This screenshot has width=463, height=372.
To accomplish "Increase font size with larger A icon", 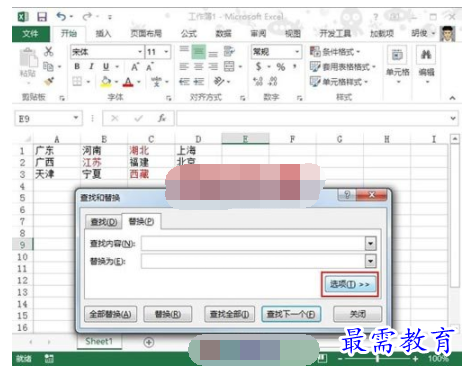I will 135,67.
